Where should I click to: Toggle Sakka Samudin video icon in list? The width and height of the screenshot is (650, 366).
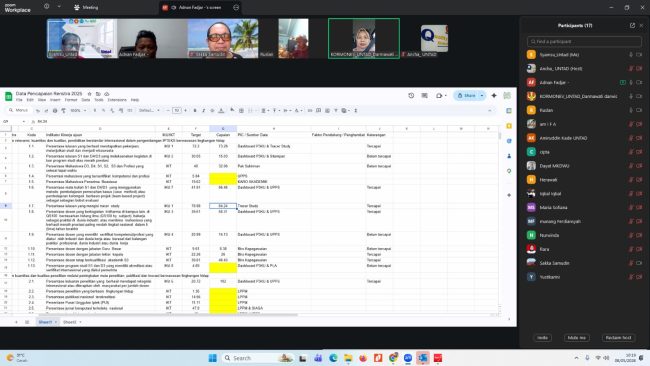point(639,263)
